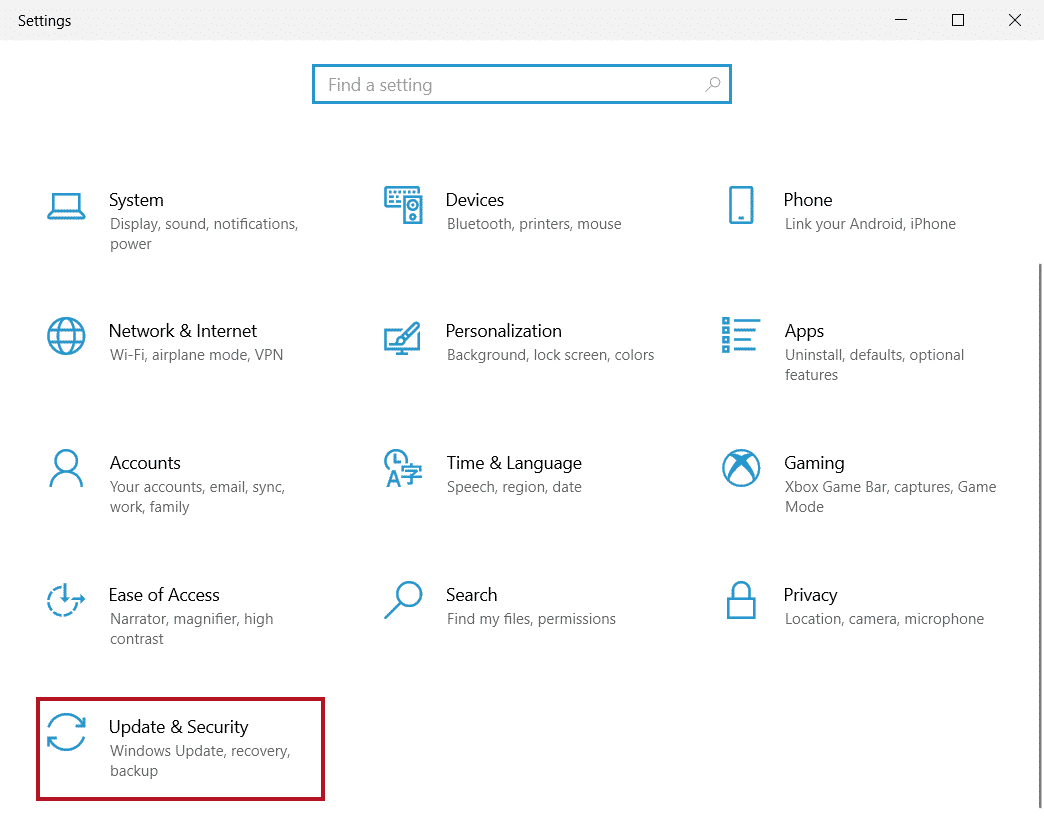Open the Network & Internet globe icon
1044x828 pixels.
66,336
